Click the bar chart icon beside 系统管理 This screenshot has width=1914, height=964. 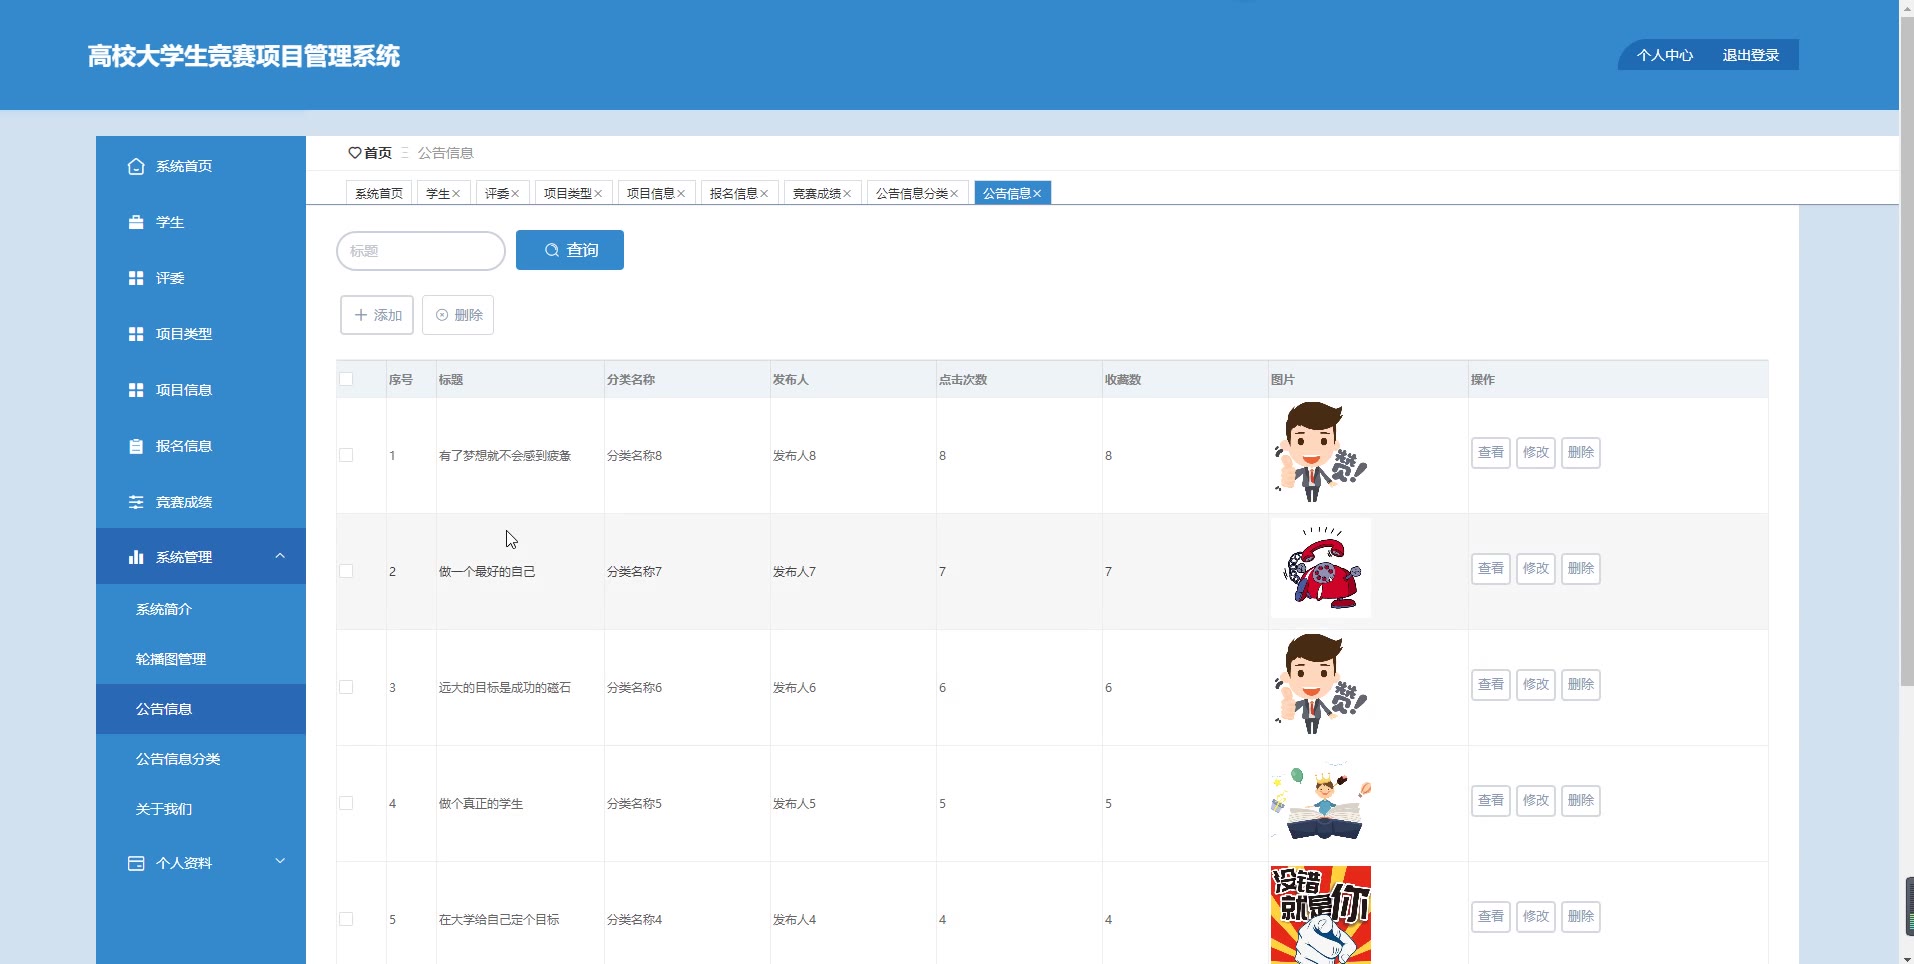pyautogui.click(x=136, y=557)
